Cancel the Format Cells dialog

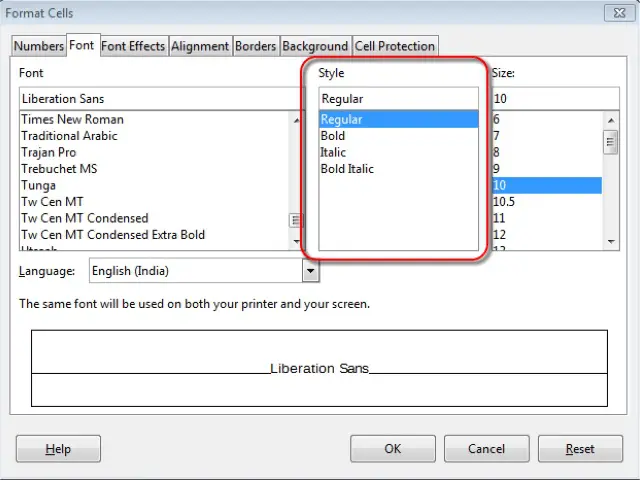487,449
